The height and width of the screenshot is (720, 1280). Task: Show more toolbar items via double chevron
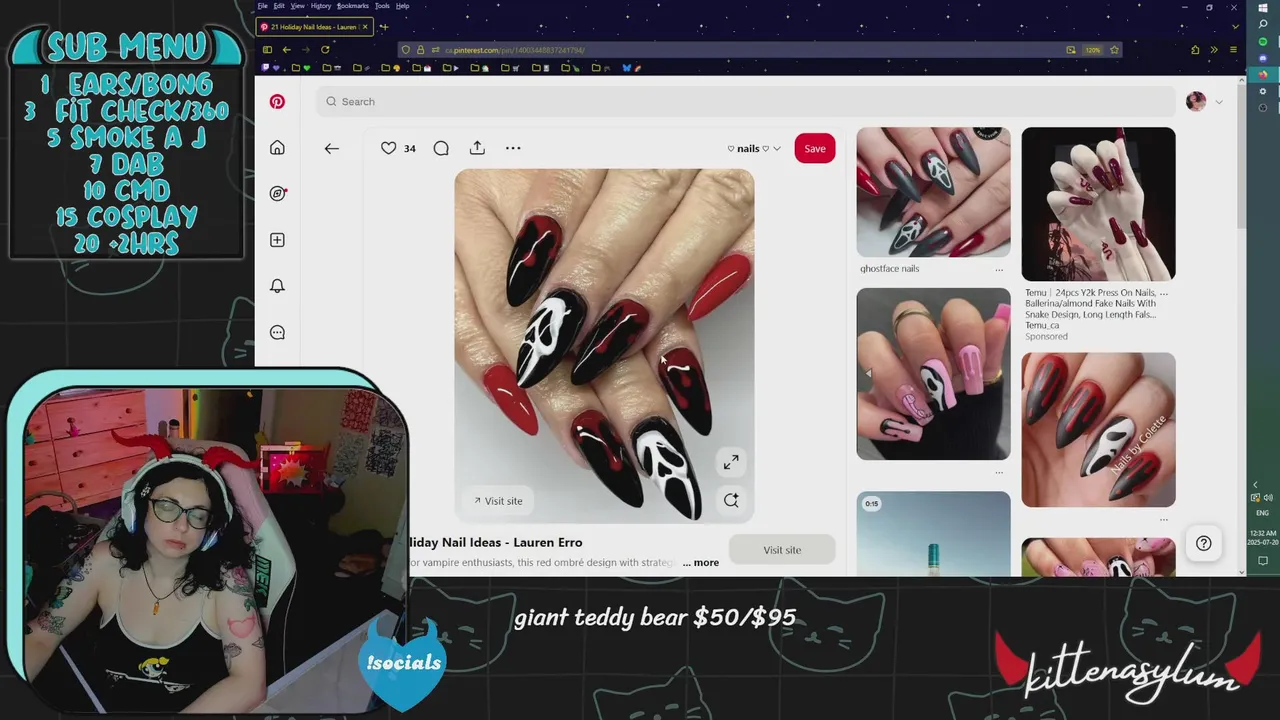point(1214,50)
